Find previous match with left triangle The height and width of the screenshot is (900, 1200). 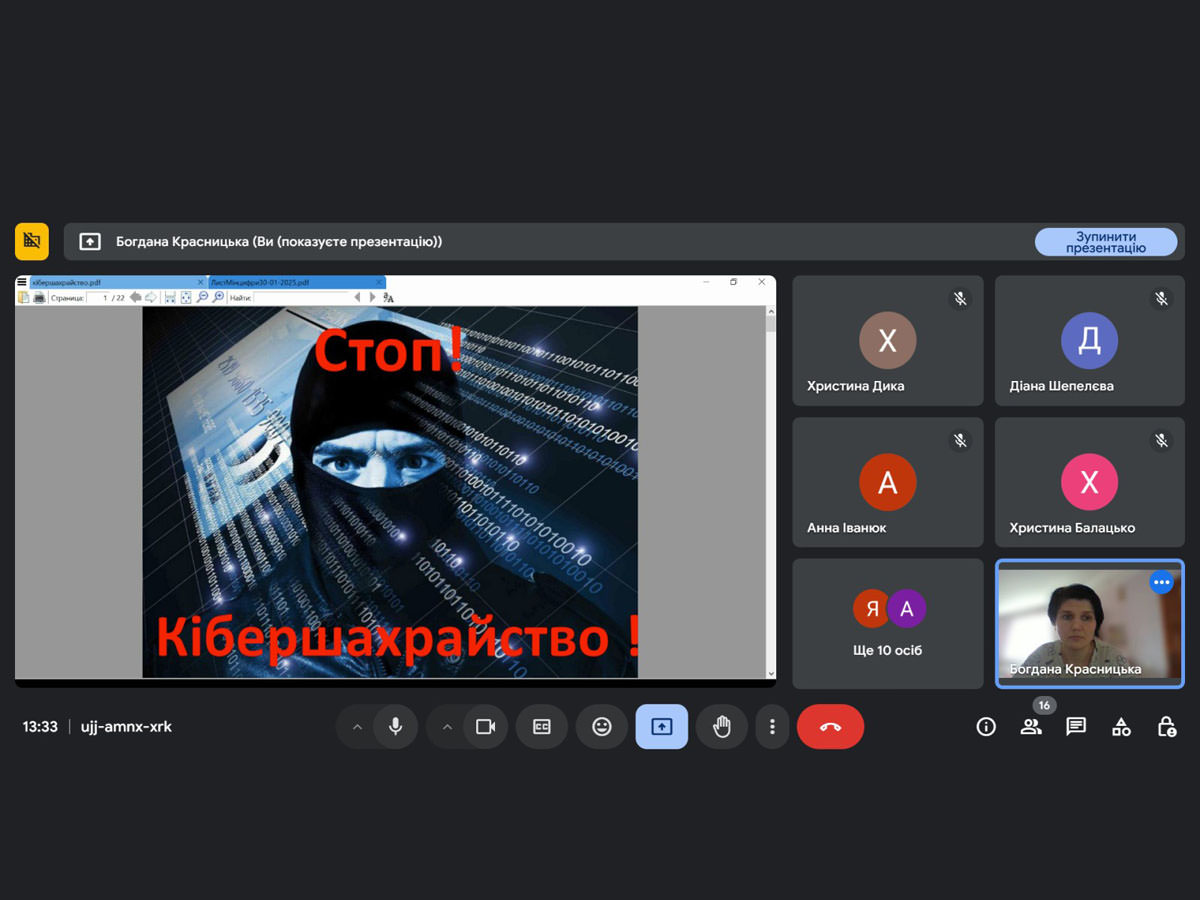(x=357, y=297)
